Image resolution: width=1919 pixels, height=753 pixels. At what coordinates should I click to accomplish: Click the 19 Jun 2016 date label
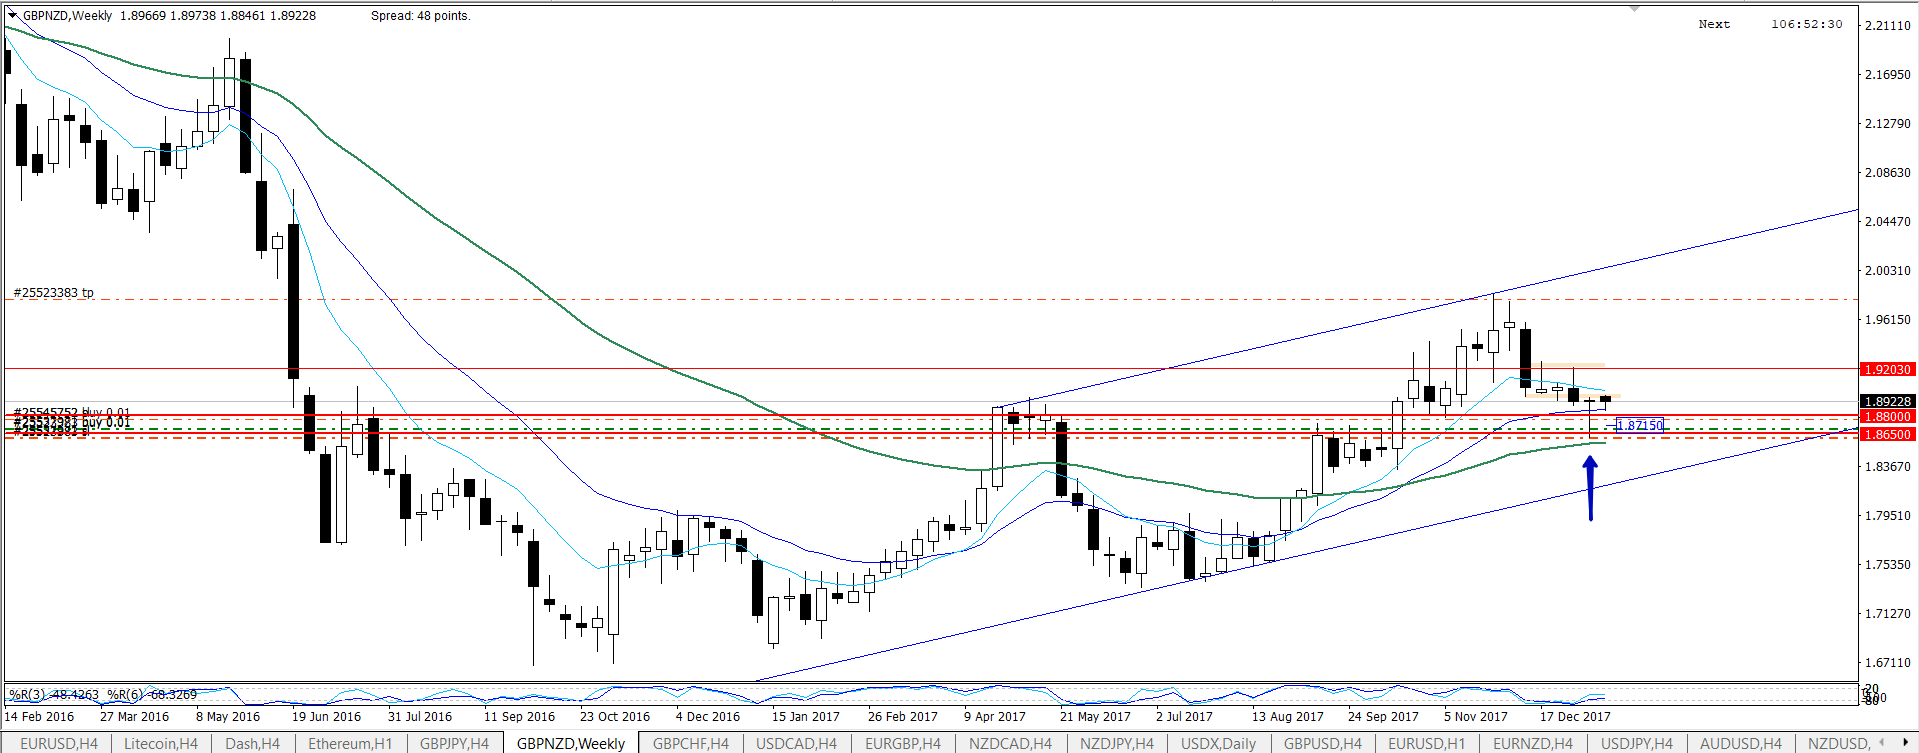click(326, 717)
